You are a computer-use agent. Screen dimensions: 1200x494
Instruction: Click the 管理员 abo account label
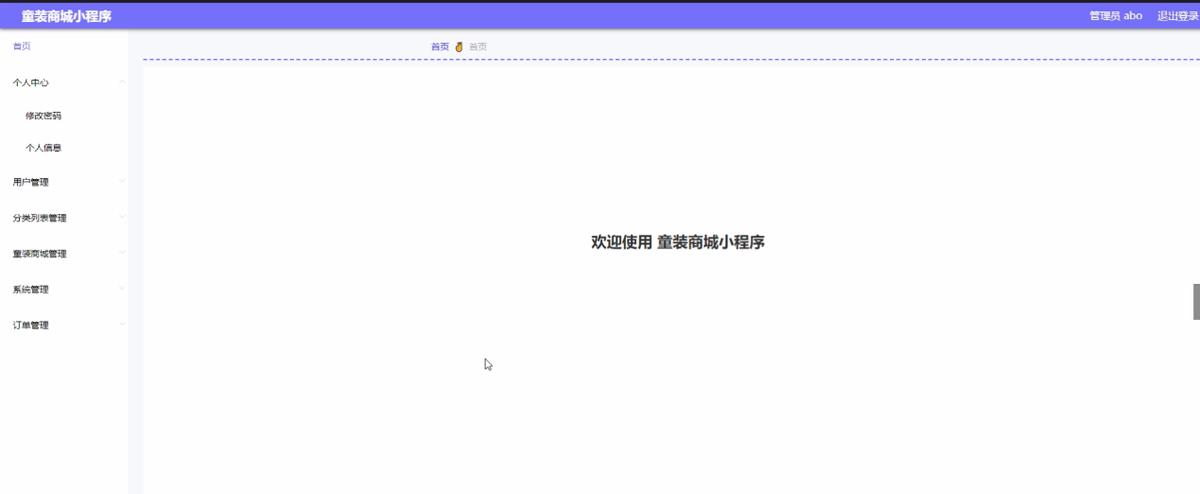(1116, 16)
